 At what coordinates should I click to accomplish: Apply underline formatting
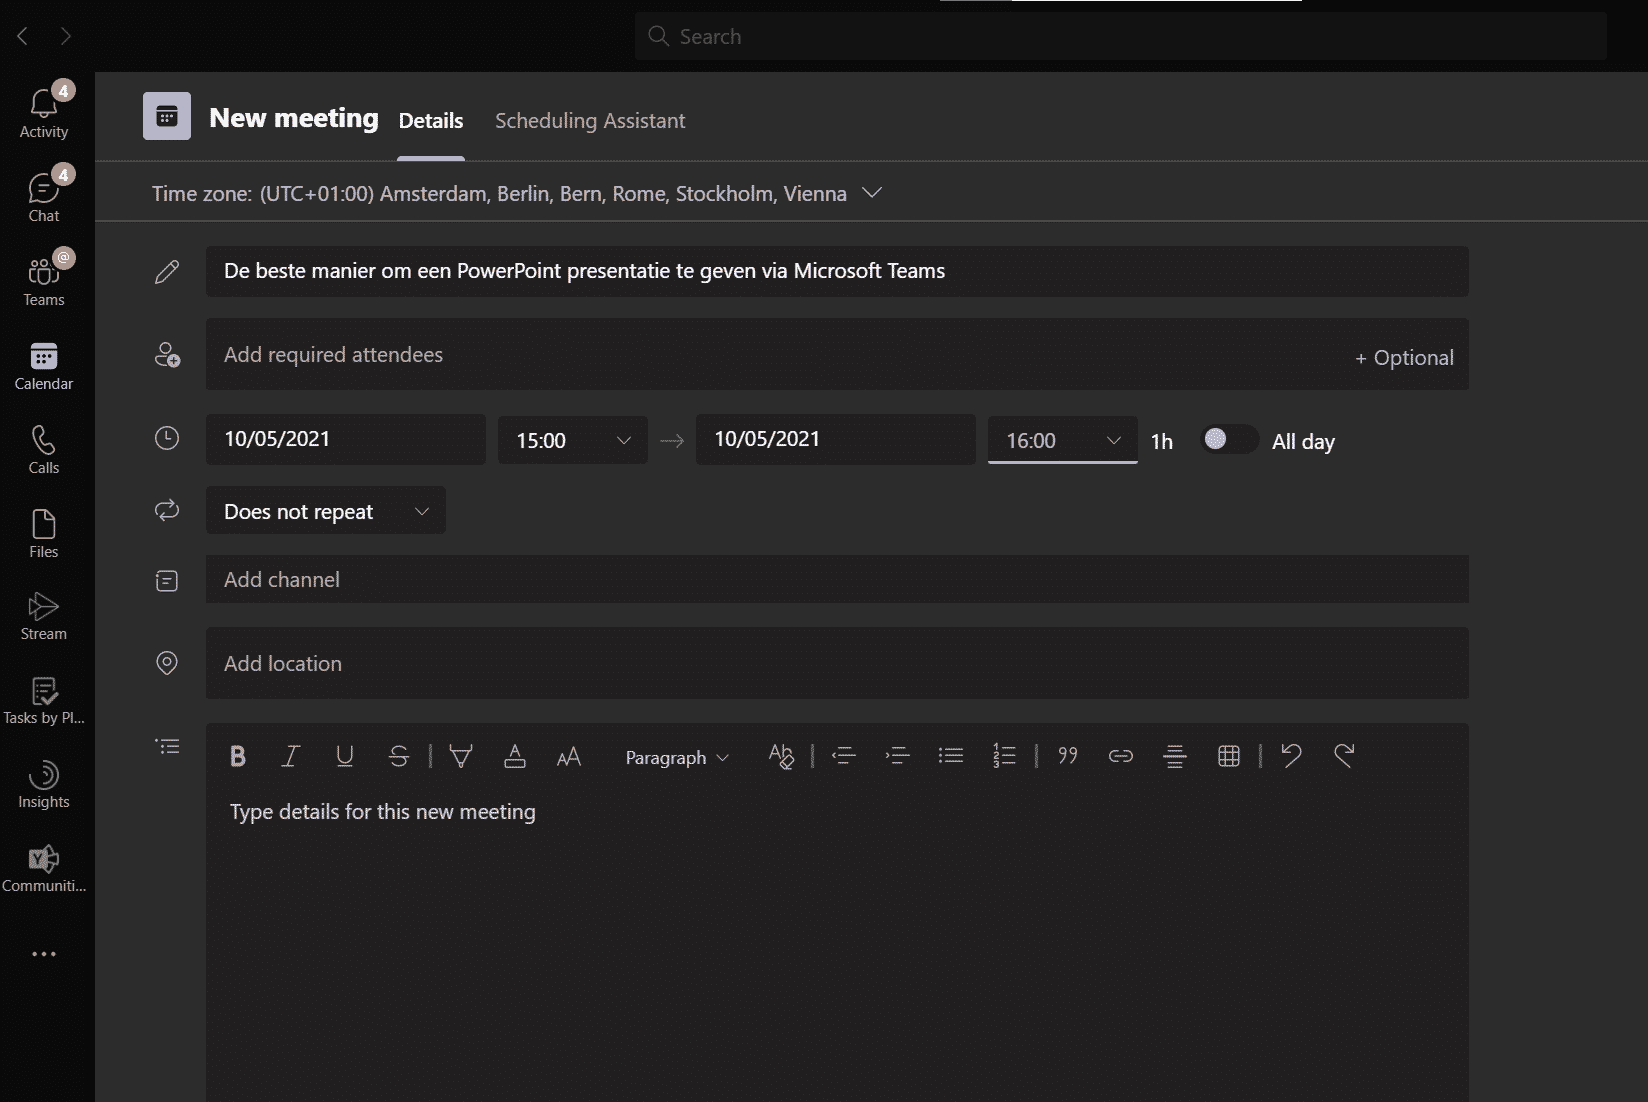point(345,756)
